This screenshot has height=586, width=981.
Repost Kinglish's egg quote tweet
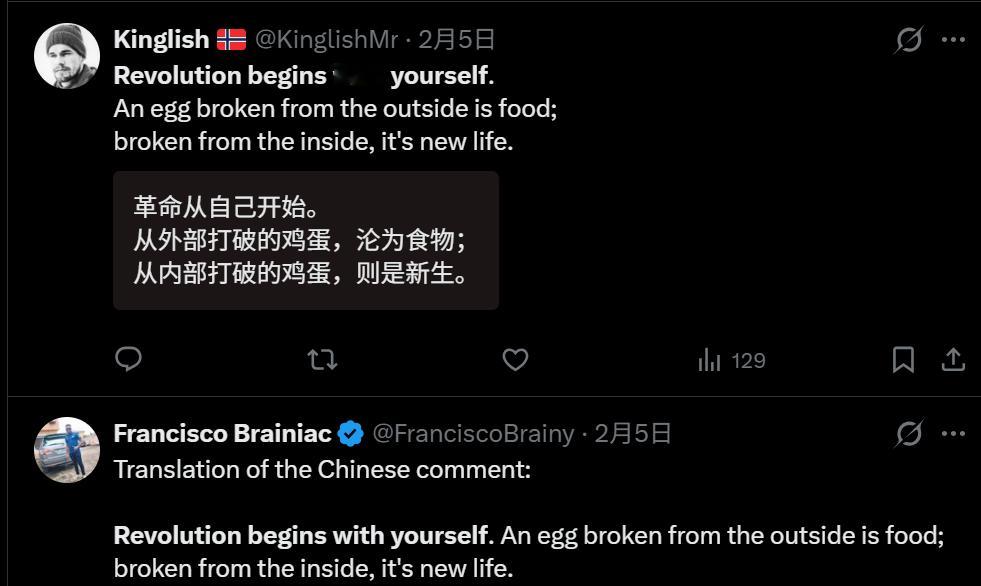click(322, 359)
